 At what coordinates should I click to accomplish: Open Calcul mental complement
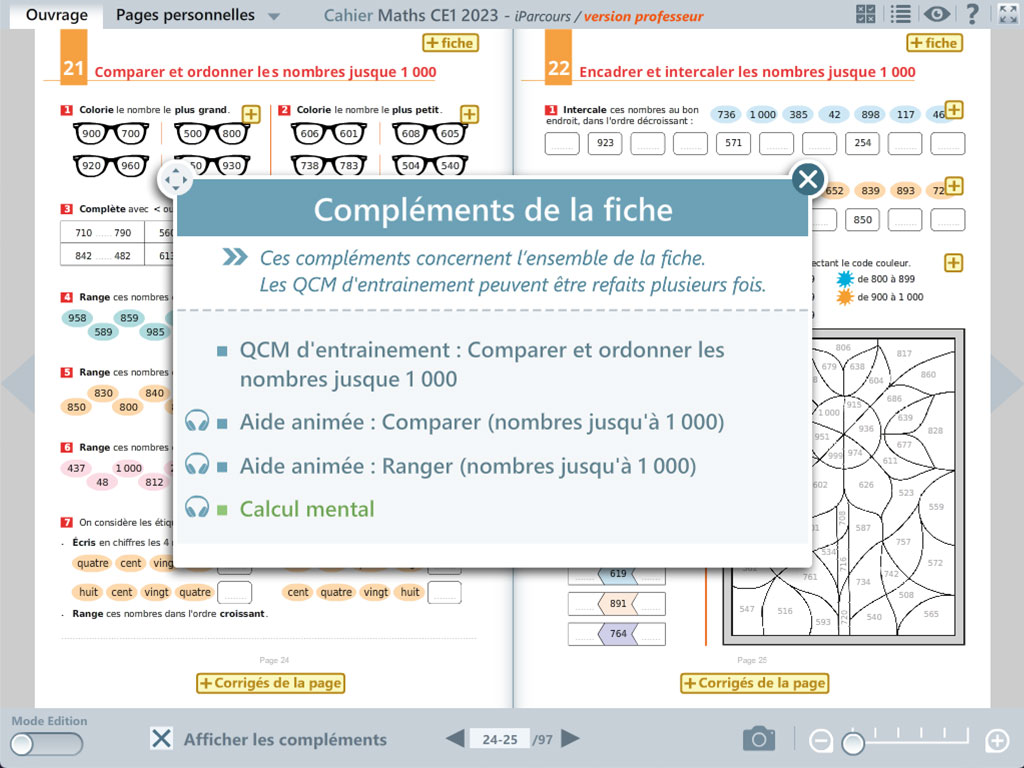coord(307,509)
